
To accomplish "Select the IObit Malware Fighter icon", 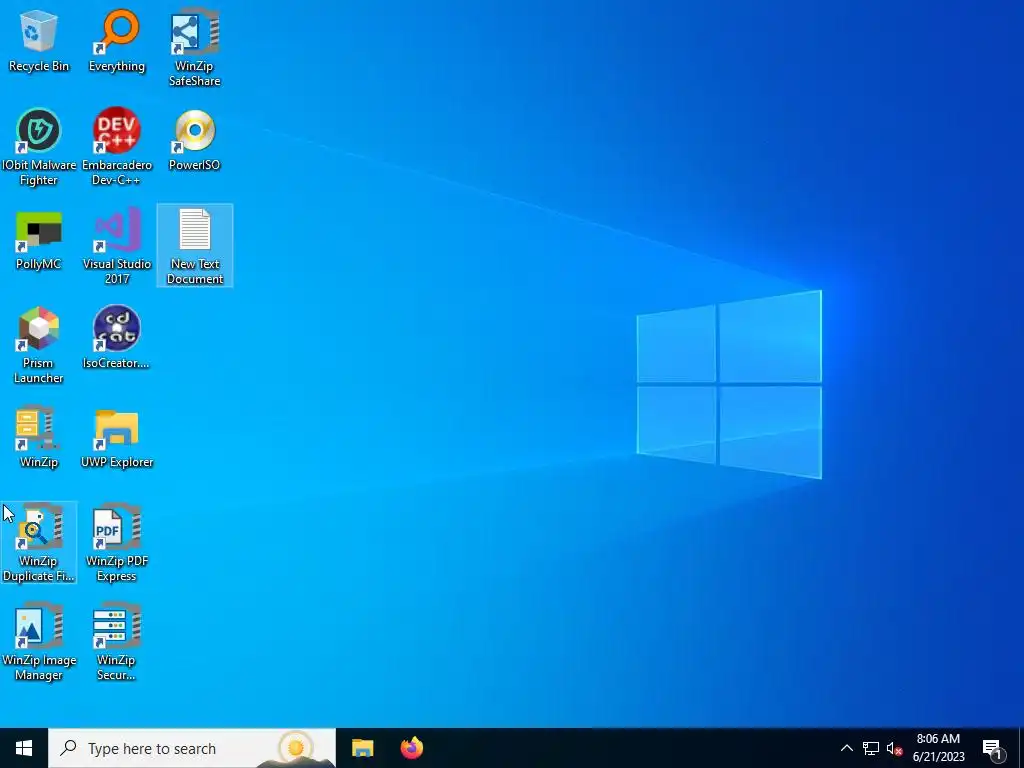I will (39, 147).
